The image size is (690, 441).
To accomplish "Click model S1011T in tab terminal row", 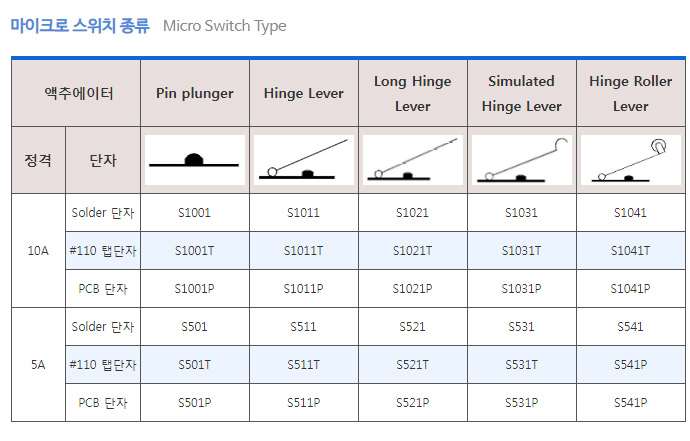I will pyautogui.click(x=304, y=251).
